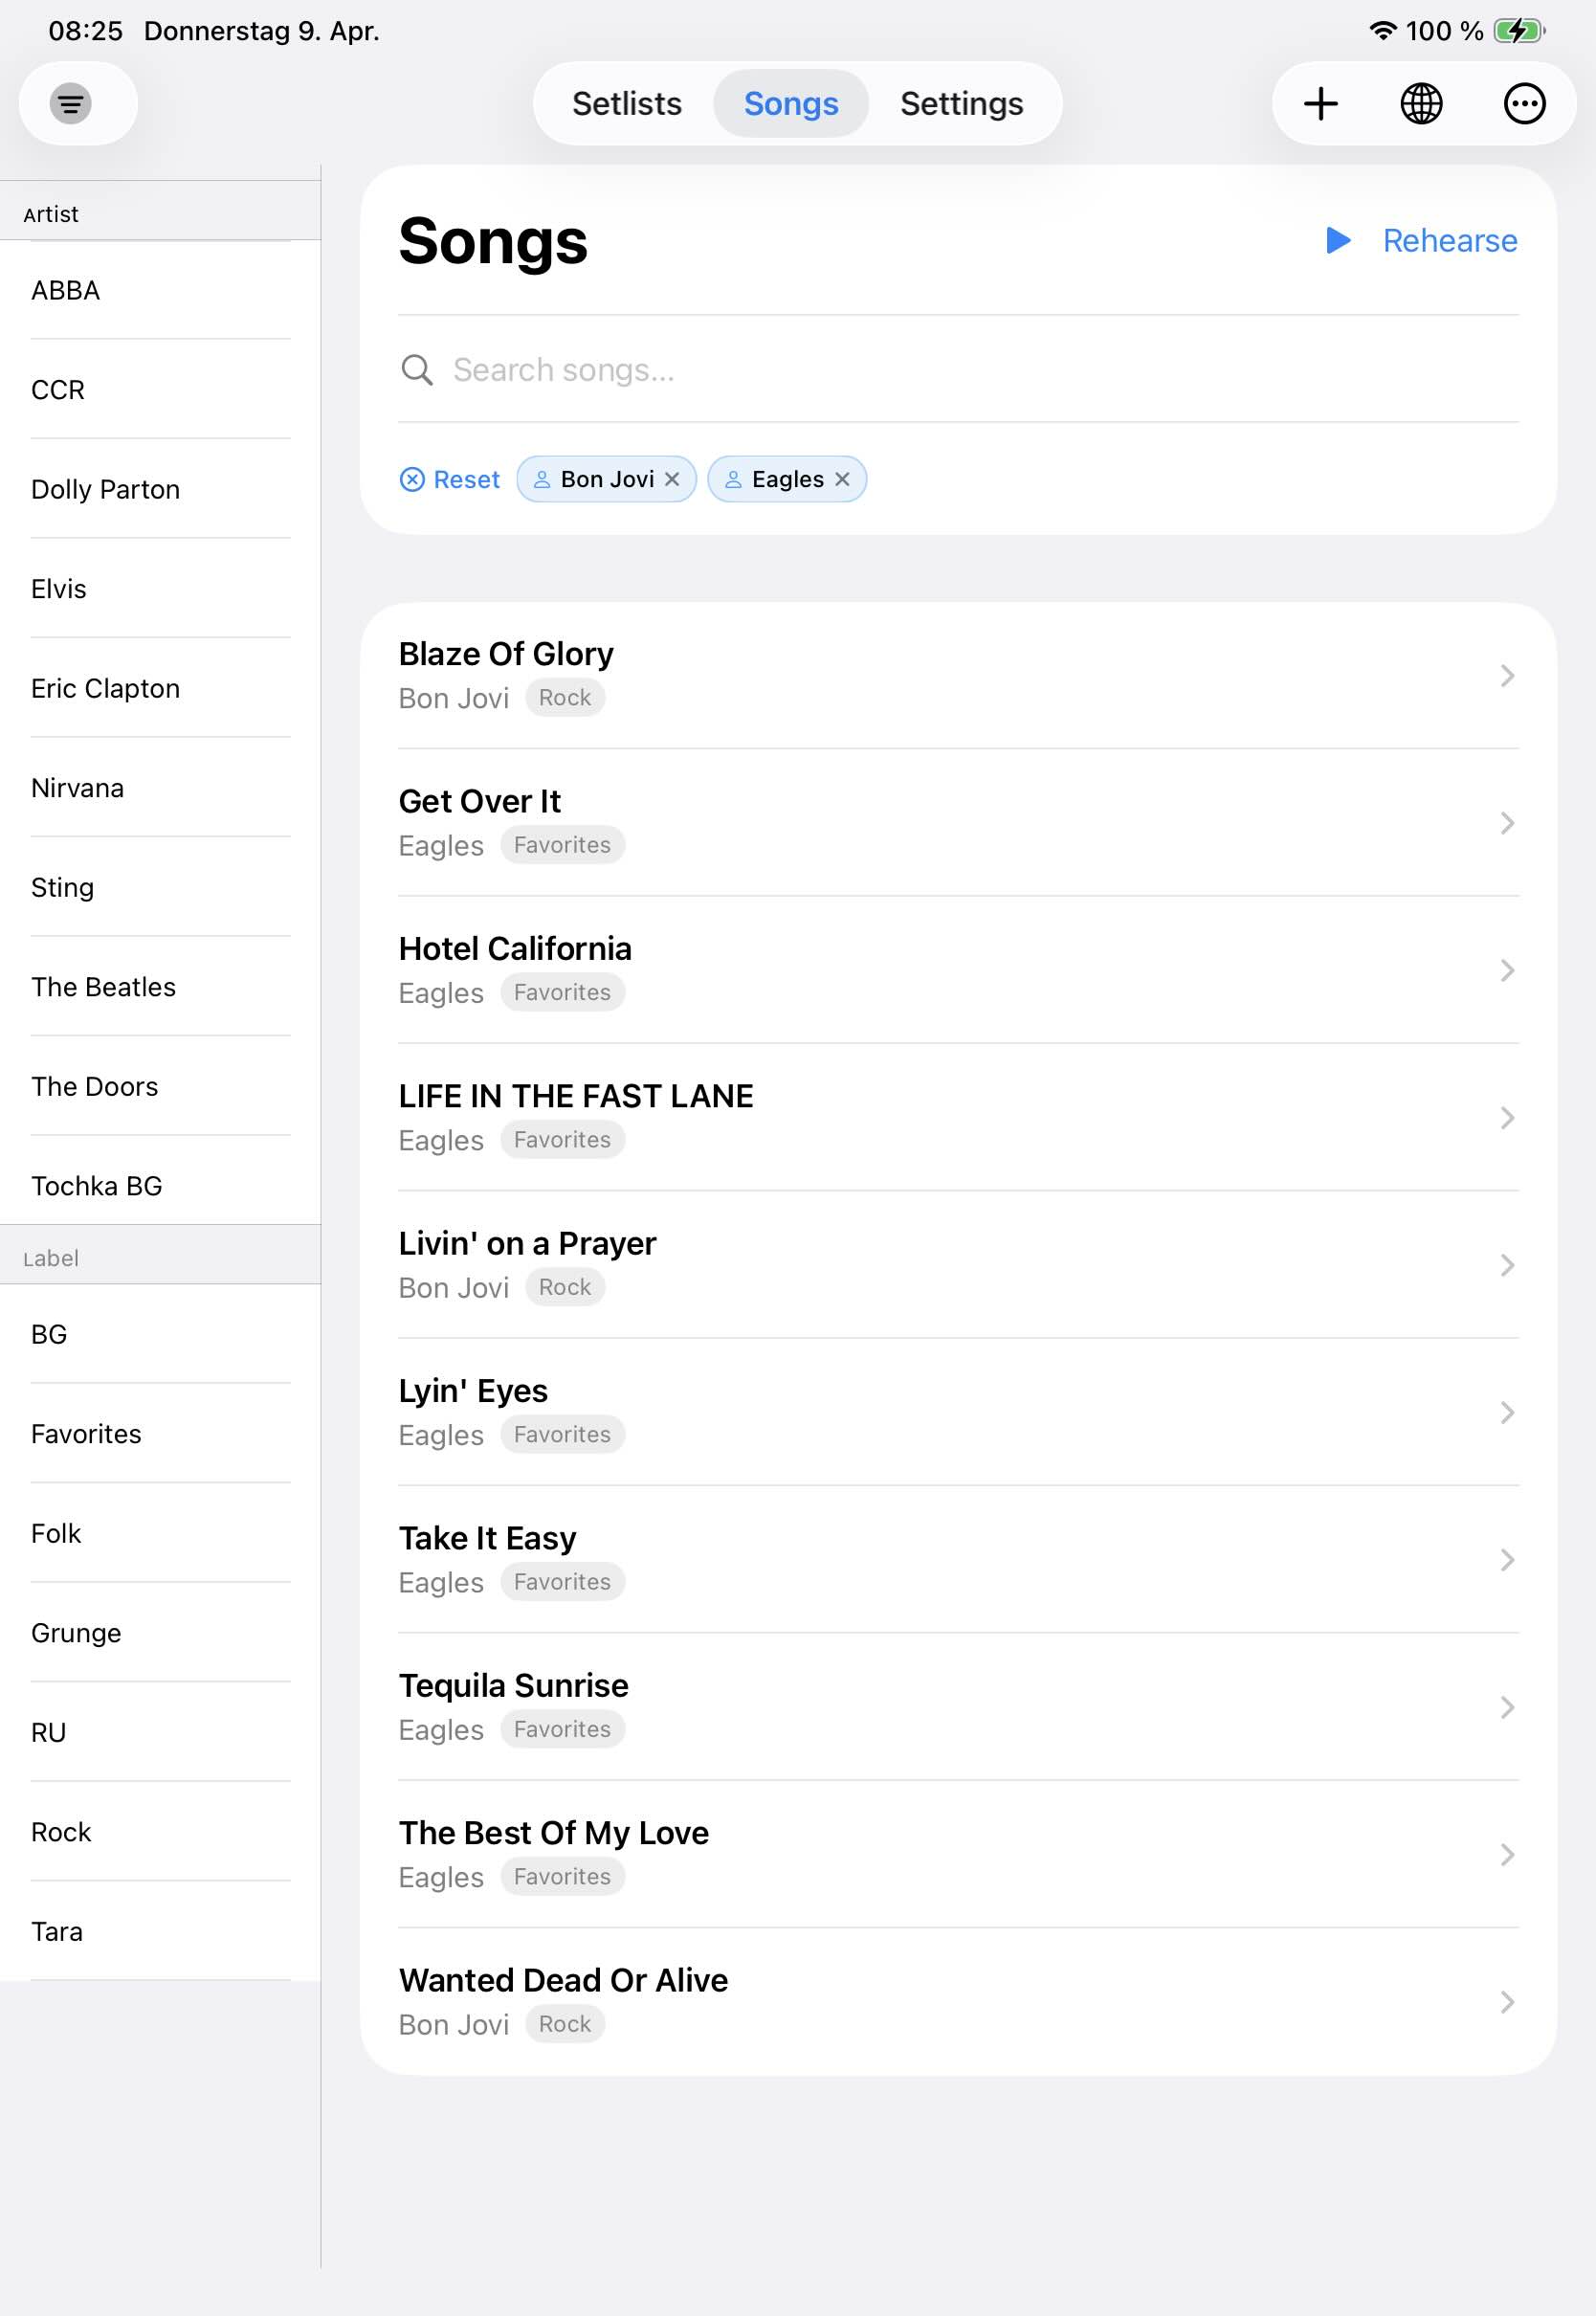Click the Wi-Fi status icon
Screen dimensions: 1596x2316
pos(1382,31)
